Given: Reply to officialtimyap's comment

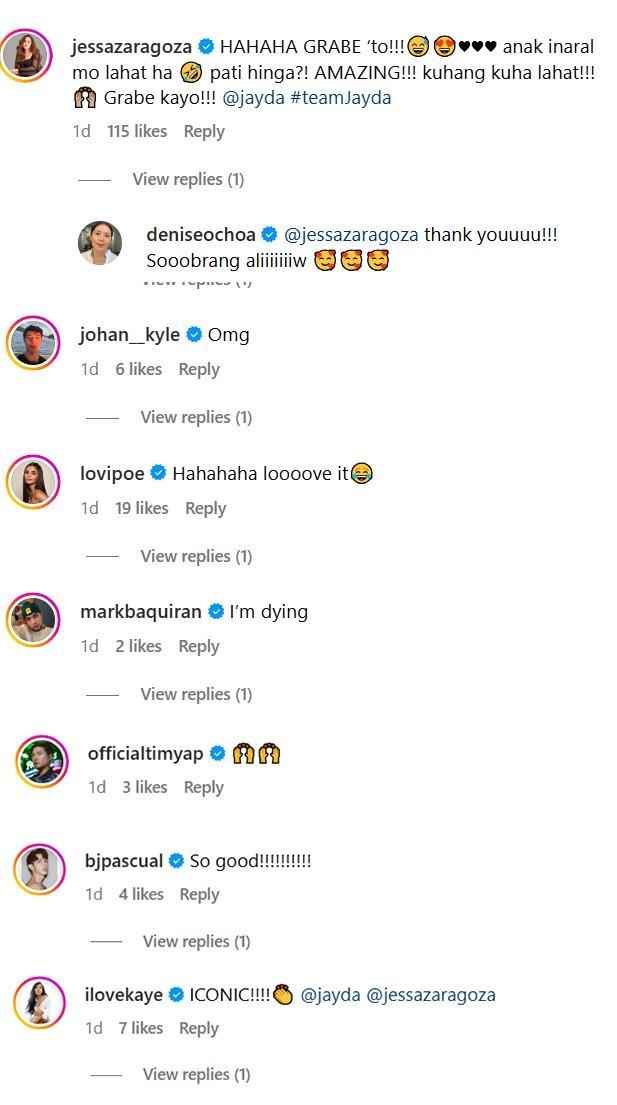Looking at the screenshot, I should point(203,787).
